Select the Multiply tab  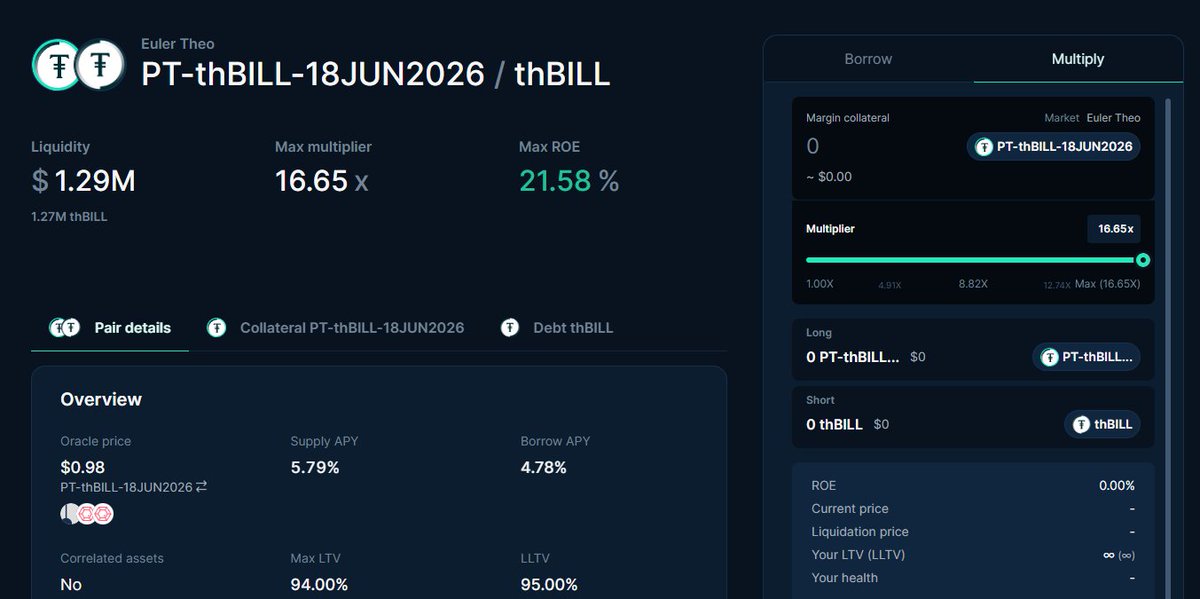(1078, 59)
